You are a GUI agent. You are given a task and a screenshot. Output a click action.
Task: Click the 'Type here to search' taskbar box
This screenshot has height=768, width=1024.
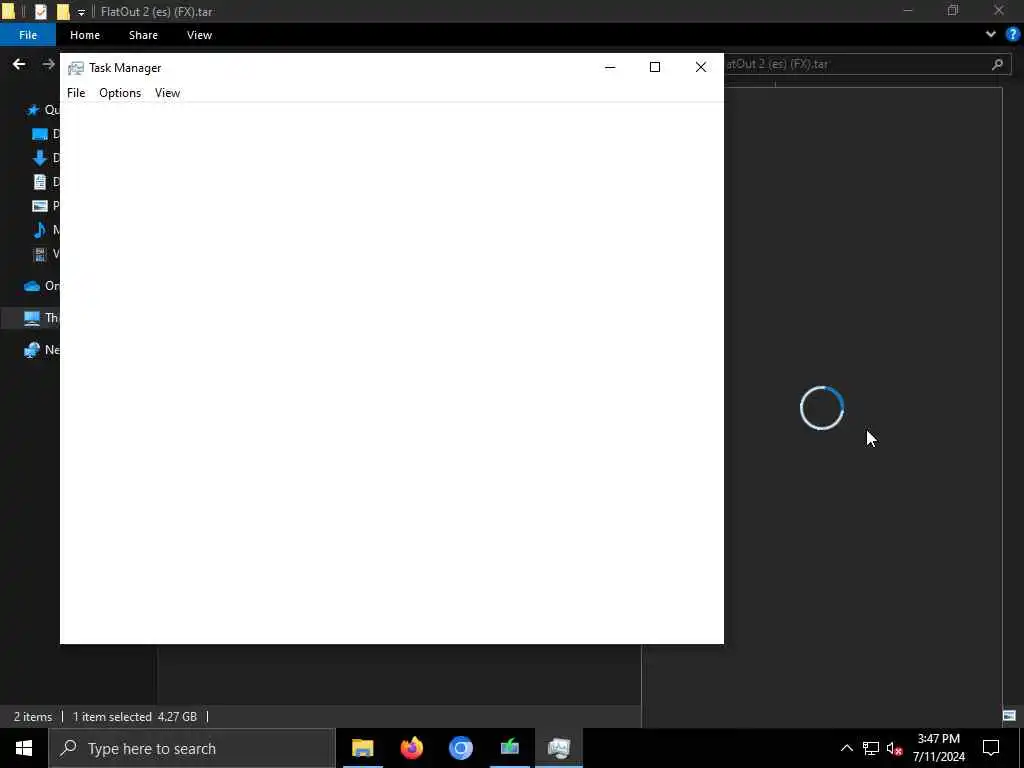[192, 748]
